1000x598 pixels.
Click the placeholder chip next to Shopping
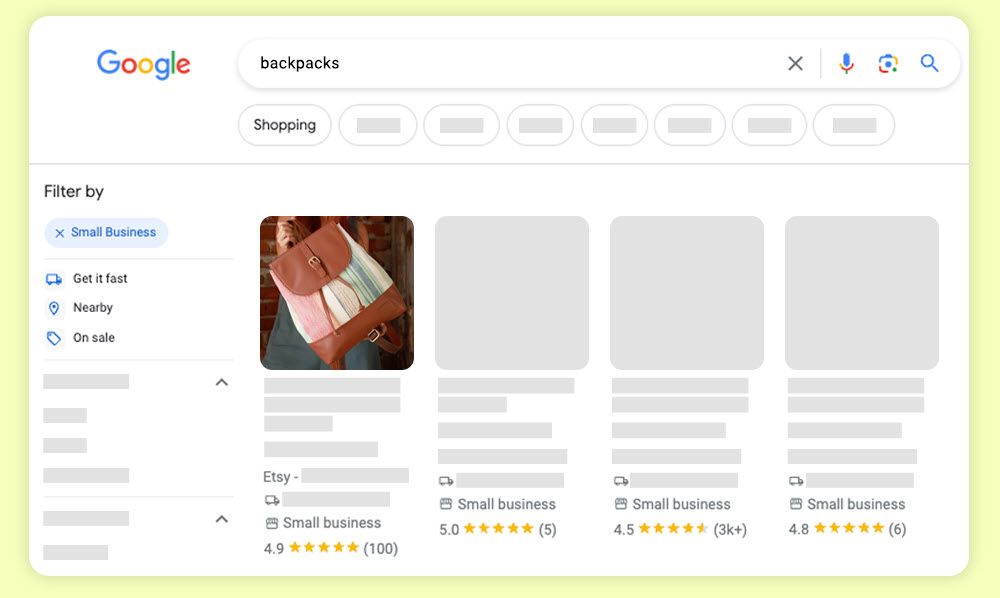pyautogui.click(x=378, y=125)
